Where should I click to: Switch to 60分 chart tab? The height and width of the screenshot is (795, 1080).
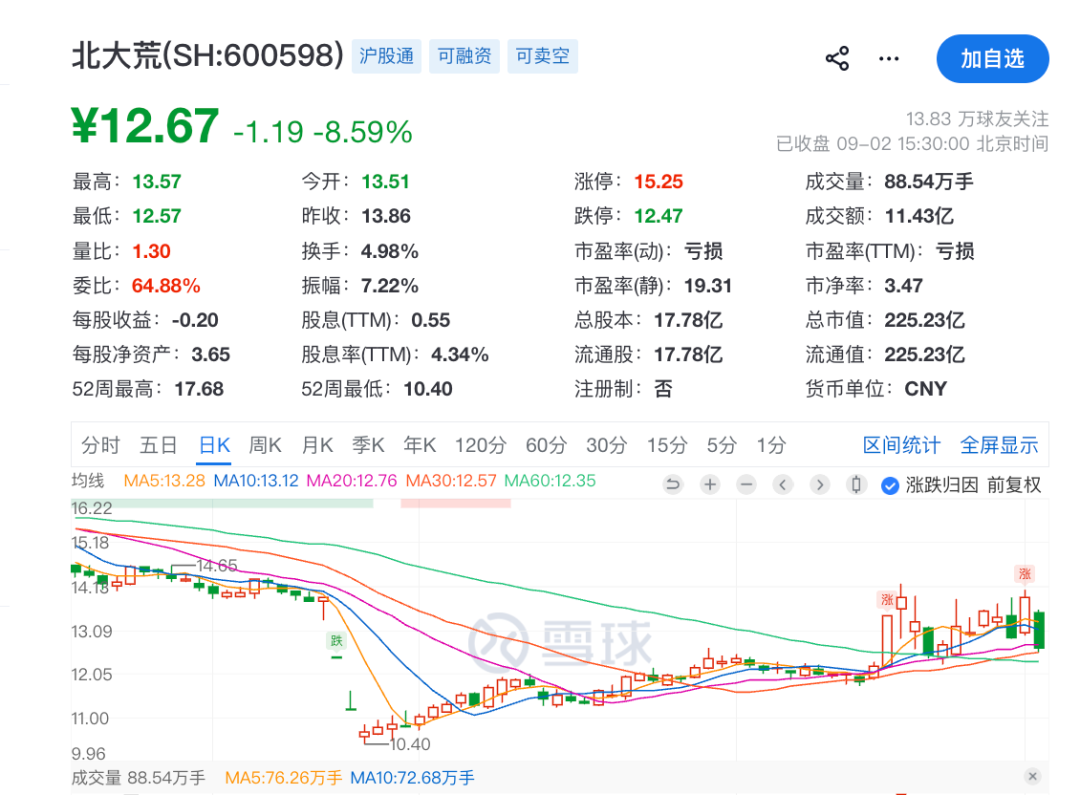coord(546,445)
